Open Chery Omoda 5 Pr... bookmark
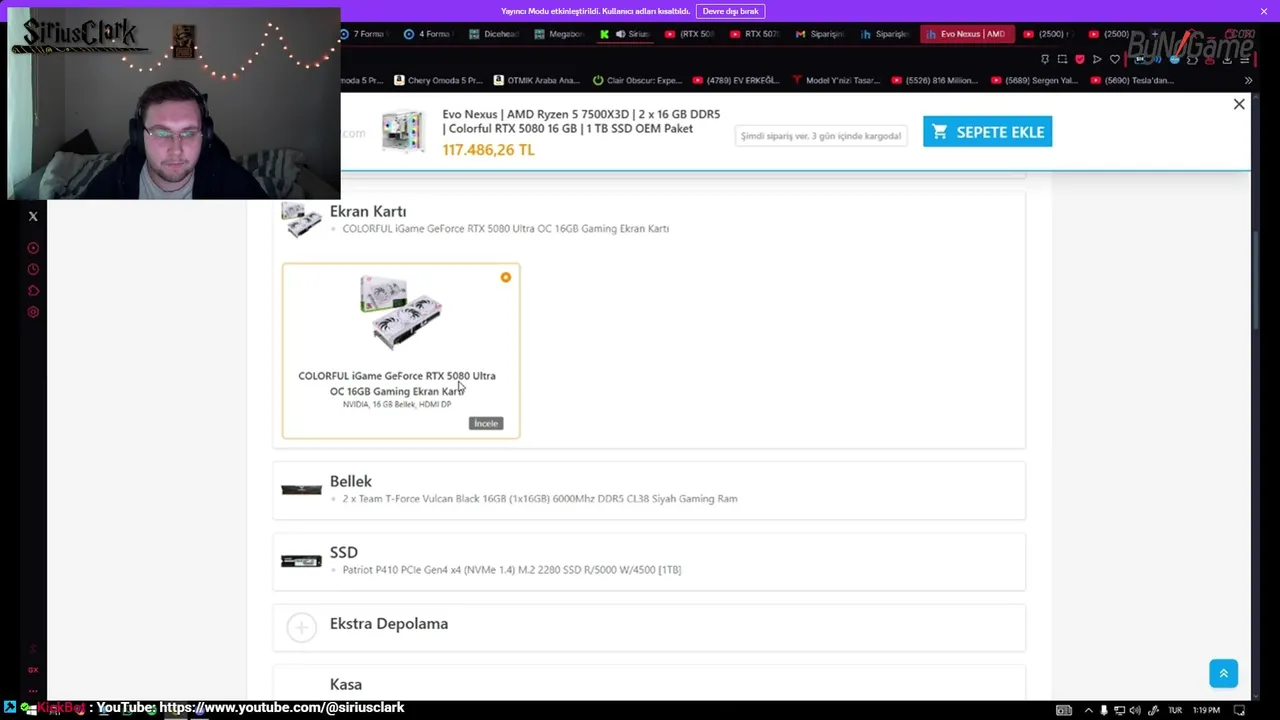Screen dimensions: 1280x720 (438, 80)
